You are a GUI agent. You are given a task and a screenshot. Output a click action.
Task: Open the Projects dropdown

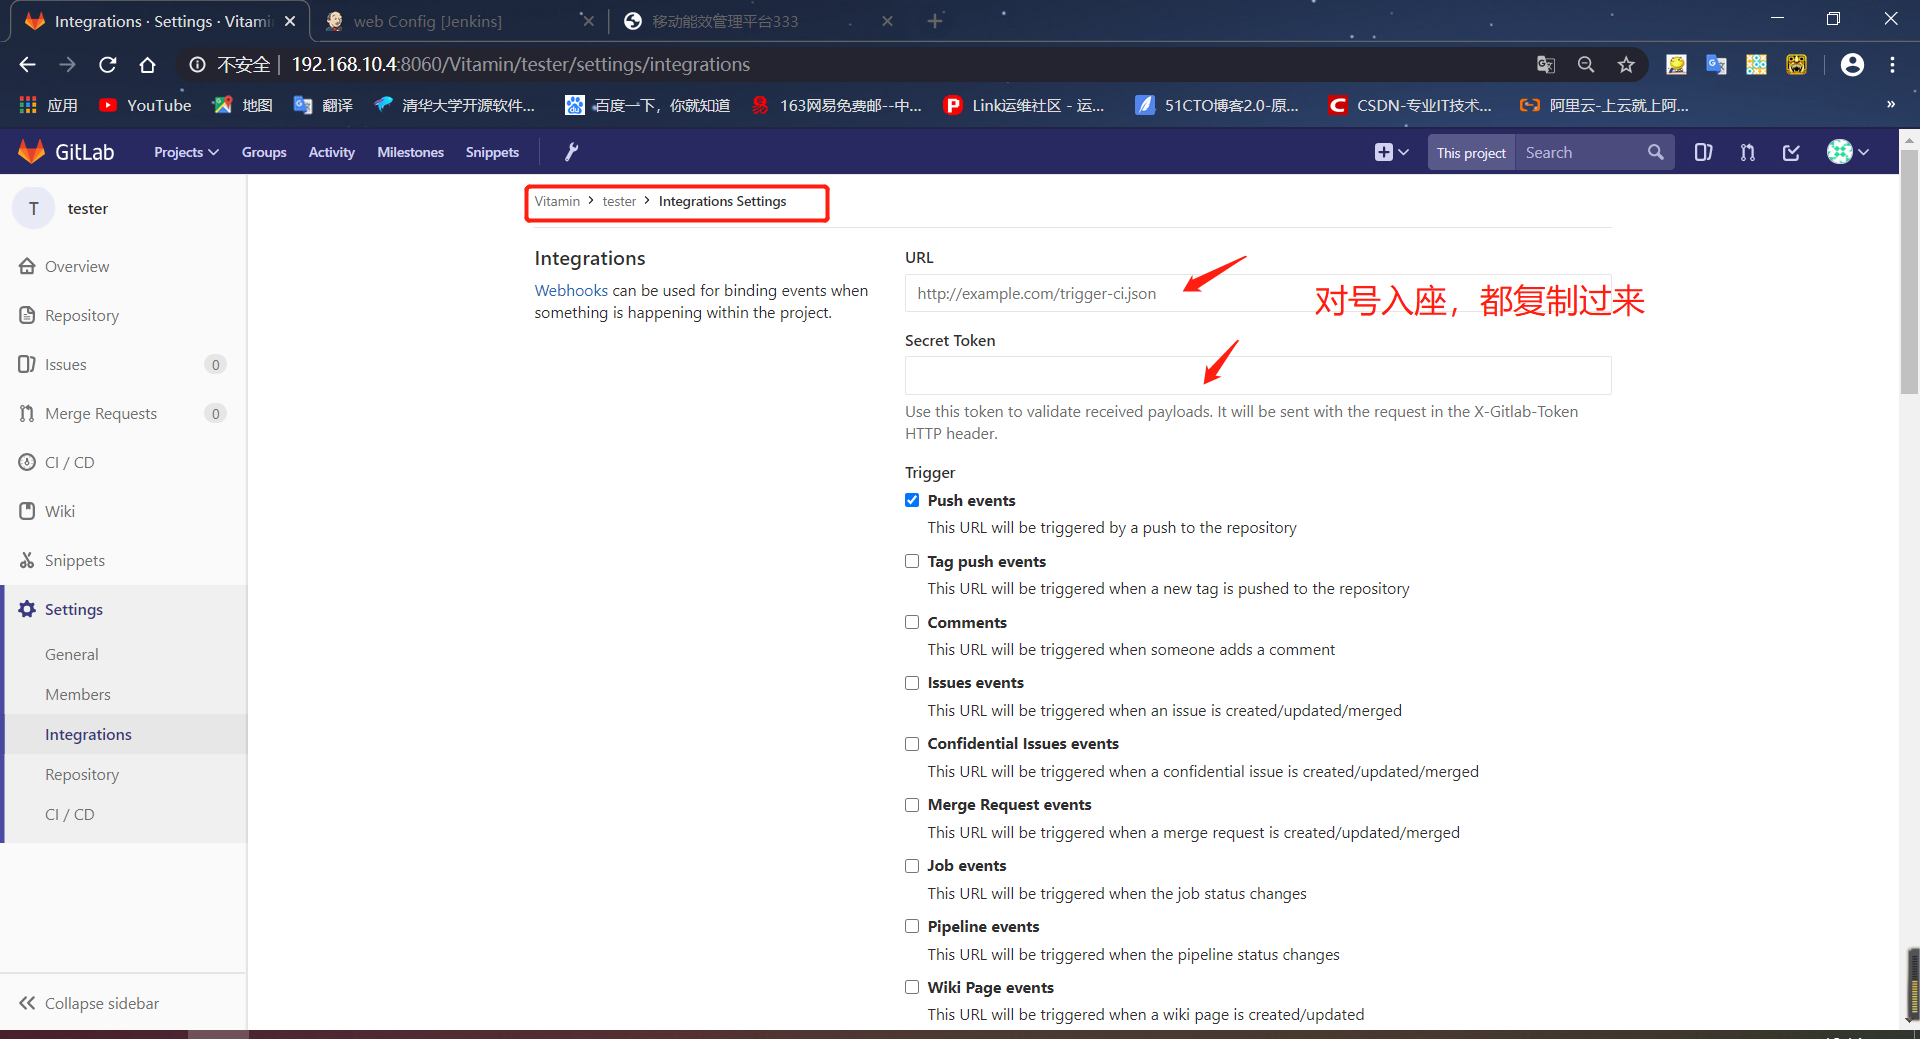[185, 151]
